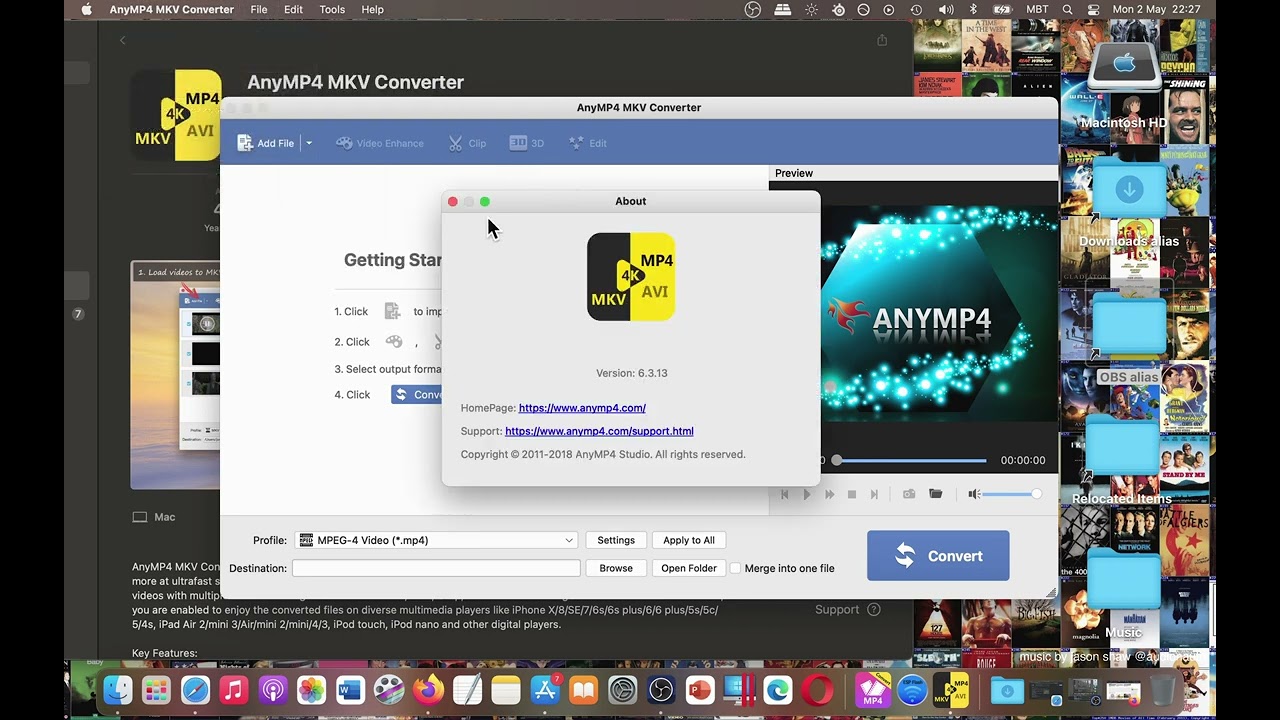
Task: Open Microsoft Edge in the Dock
Action: click(778, 690)
